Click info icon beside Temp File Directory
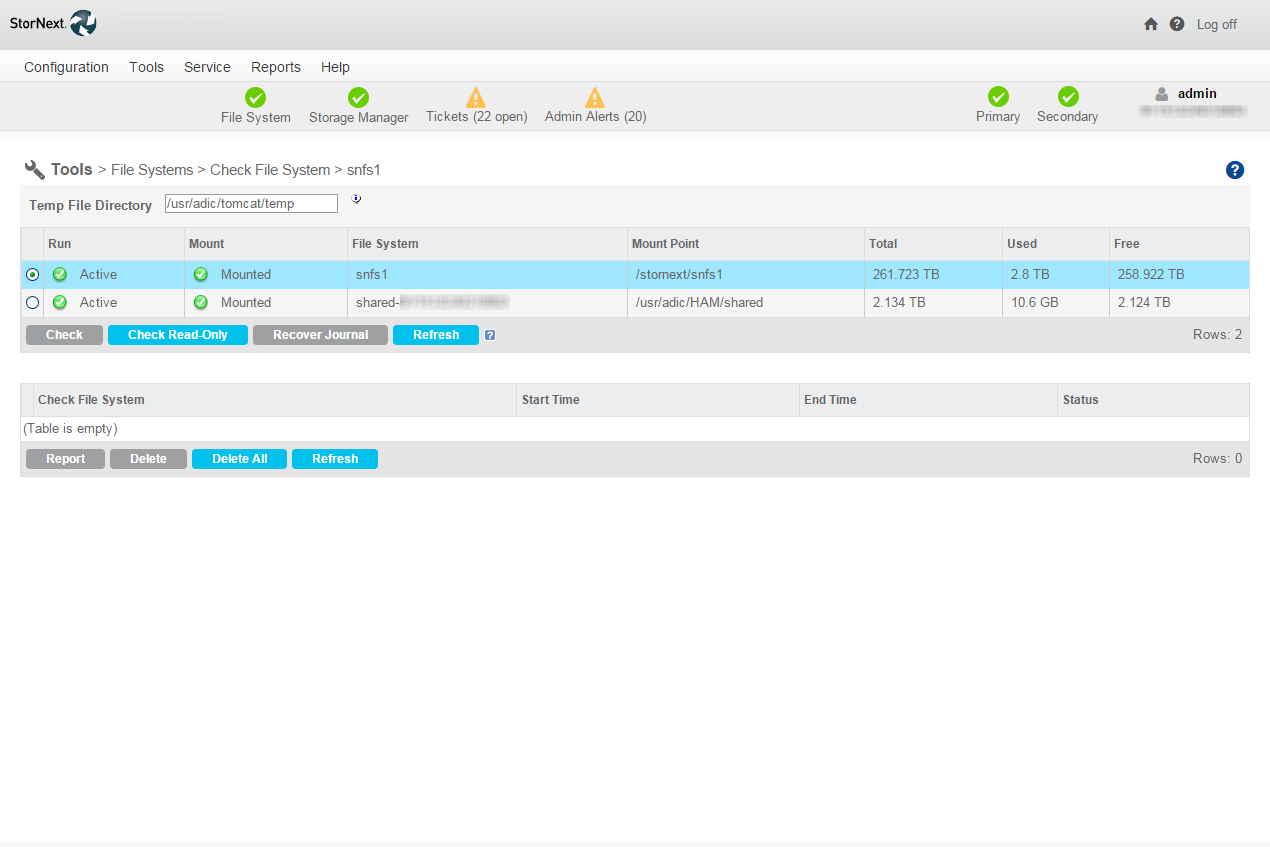 pos(356,199)
